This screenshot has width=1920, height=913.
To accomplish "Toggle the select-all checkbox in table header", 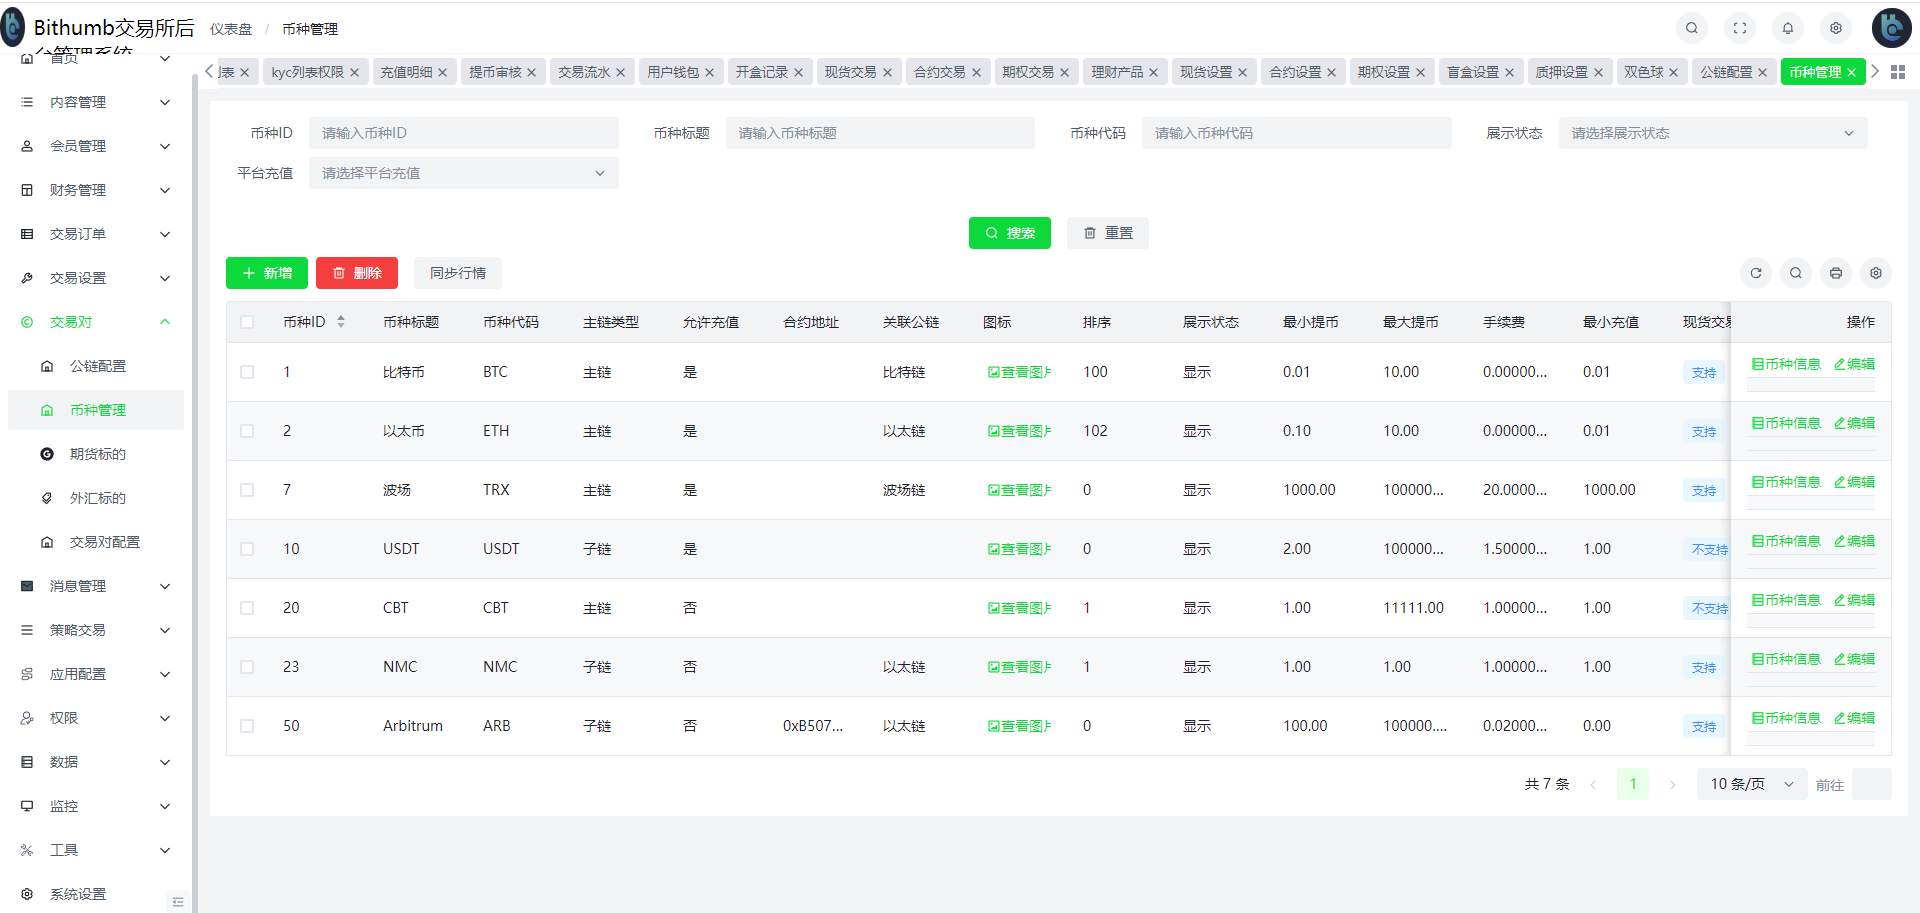I will tap(247, 322).
